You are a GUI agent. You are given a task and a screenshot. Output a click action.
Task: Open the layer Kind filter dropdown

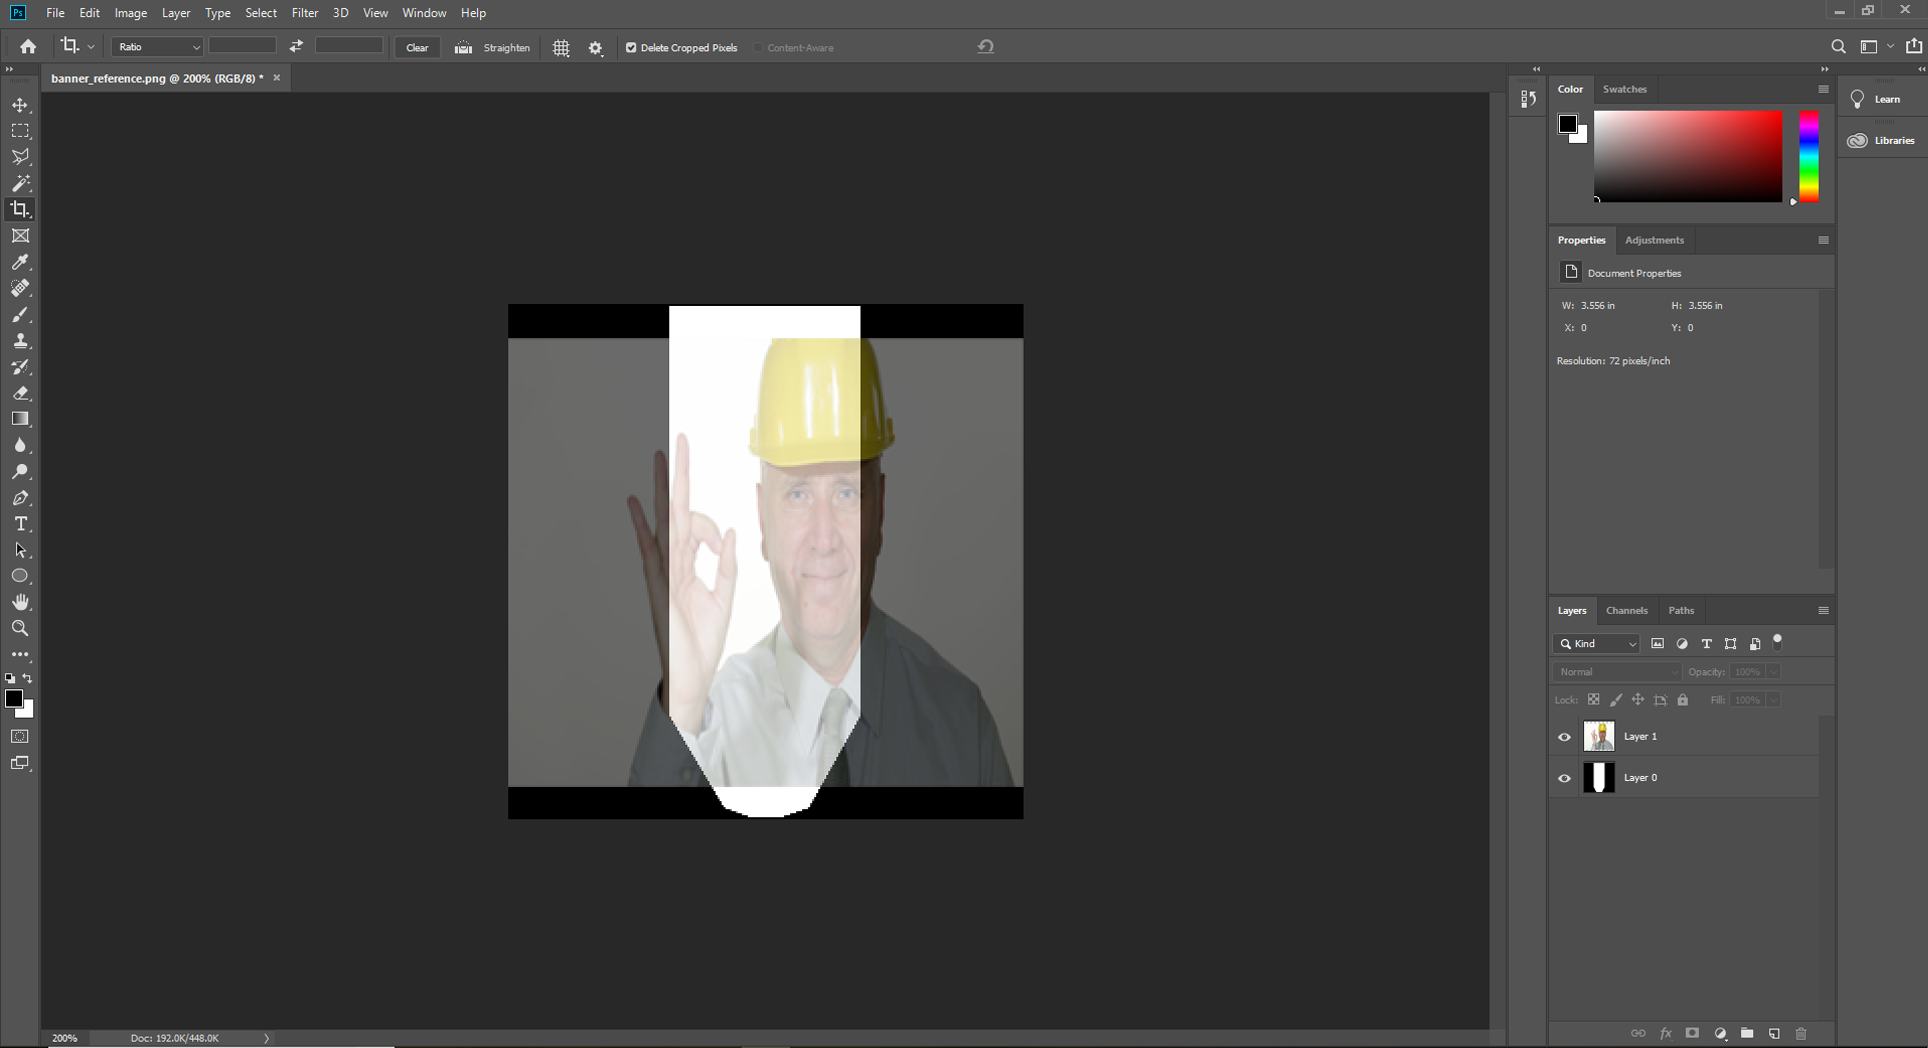click(x=1597, y=644)
